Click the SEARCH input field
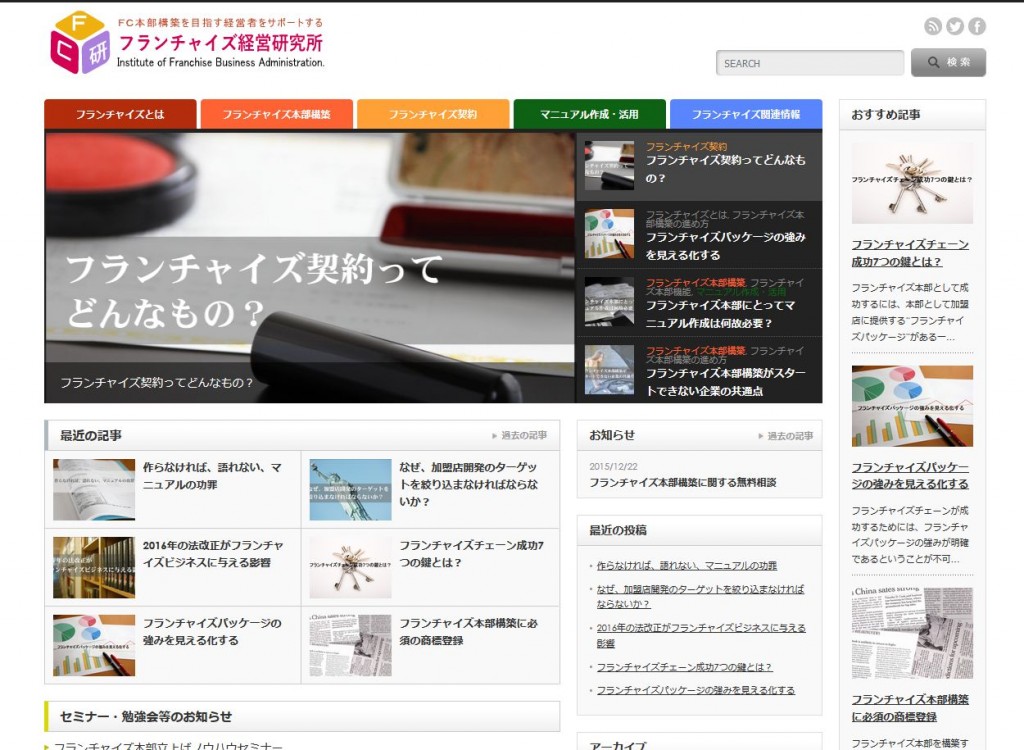 click(810, 62)
